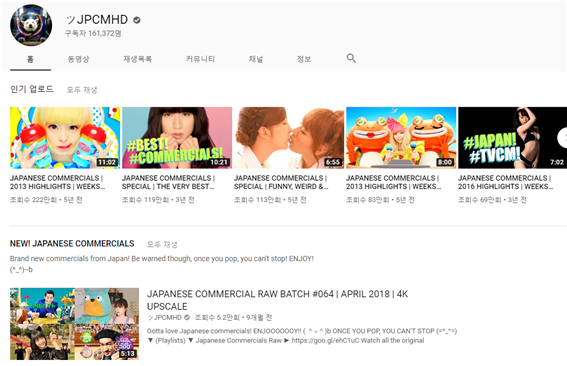Click 모두 재생 next to 인기 업로드

click(82, 90)
